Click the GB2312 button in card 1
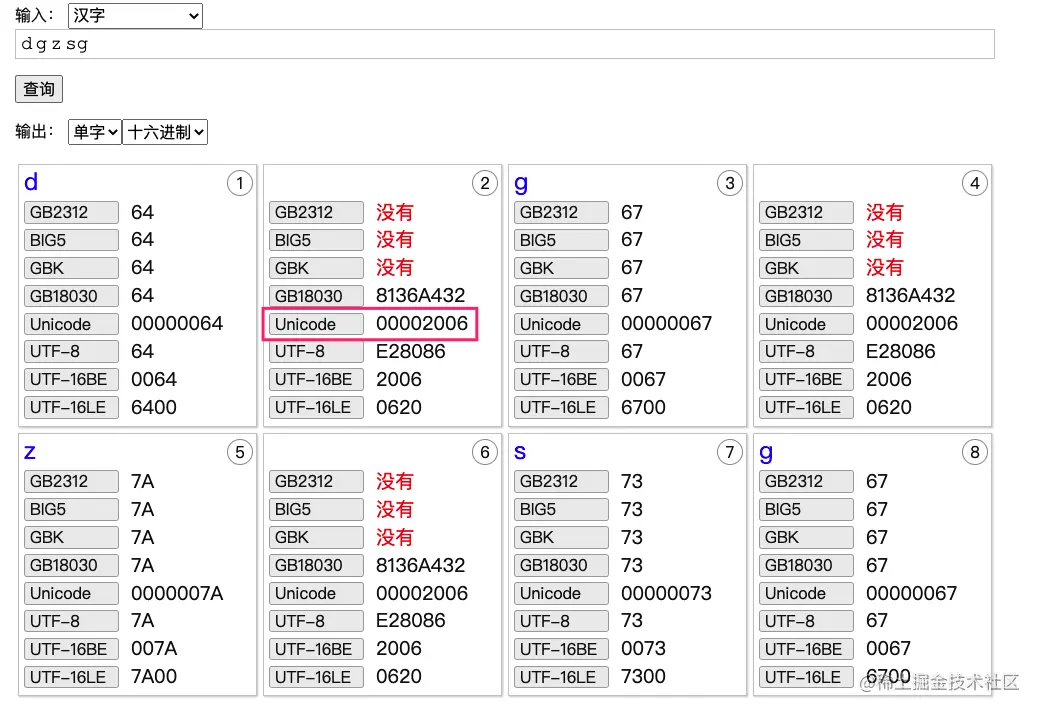 72,212
